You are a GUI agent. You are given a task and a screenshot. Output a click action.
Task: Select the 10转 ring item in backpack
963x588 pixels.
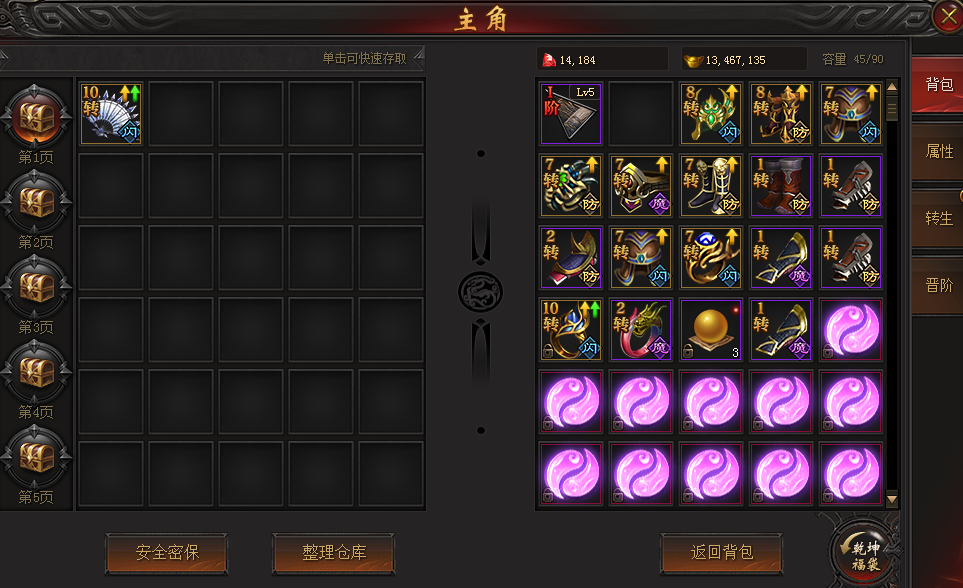coord(571,329)
